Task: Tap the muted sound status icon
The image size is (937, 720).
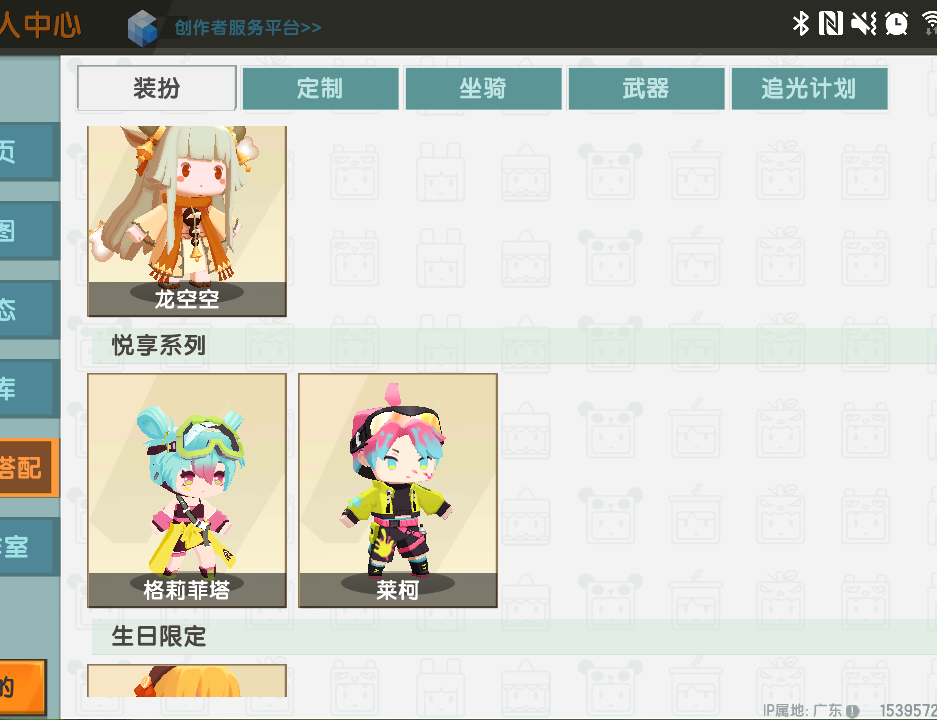Action: pyautogui.click(x=863, y=24)
